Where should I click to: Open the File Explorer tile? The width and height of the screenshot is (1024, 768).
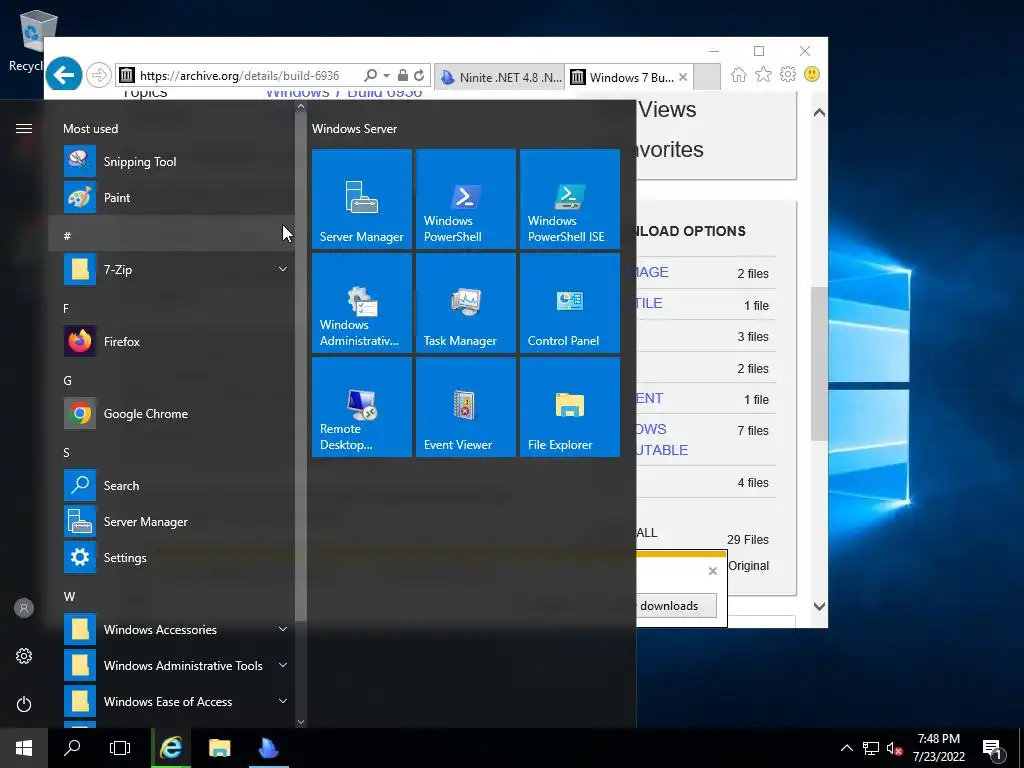pyautogui.click(x=569, y=407)
